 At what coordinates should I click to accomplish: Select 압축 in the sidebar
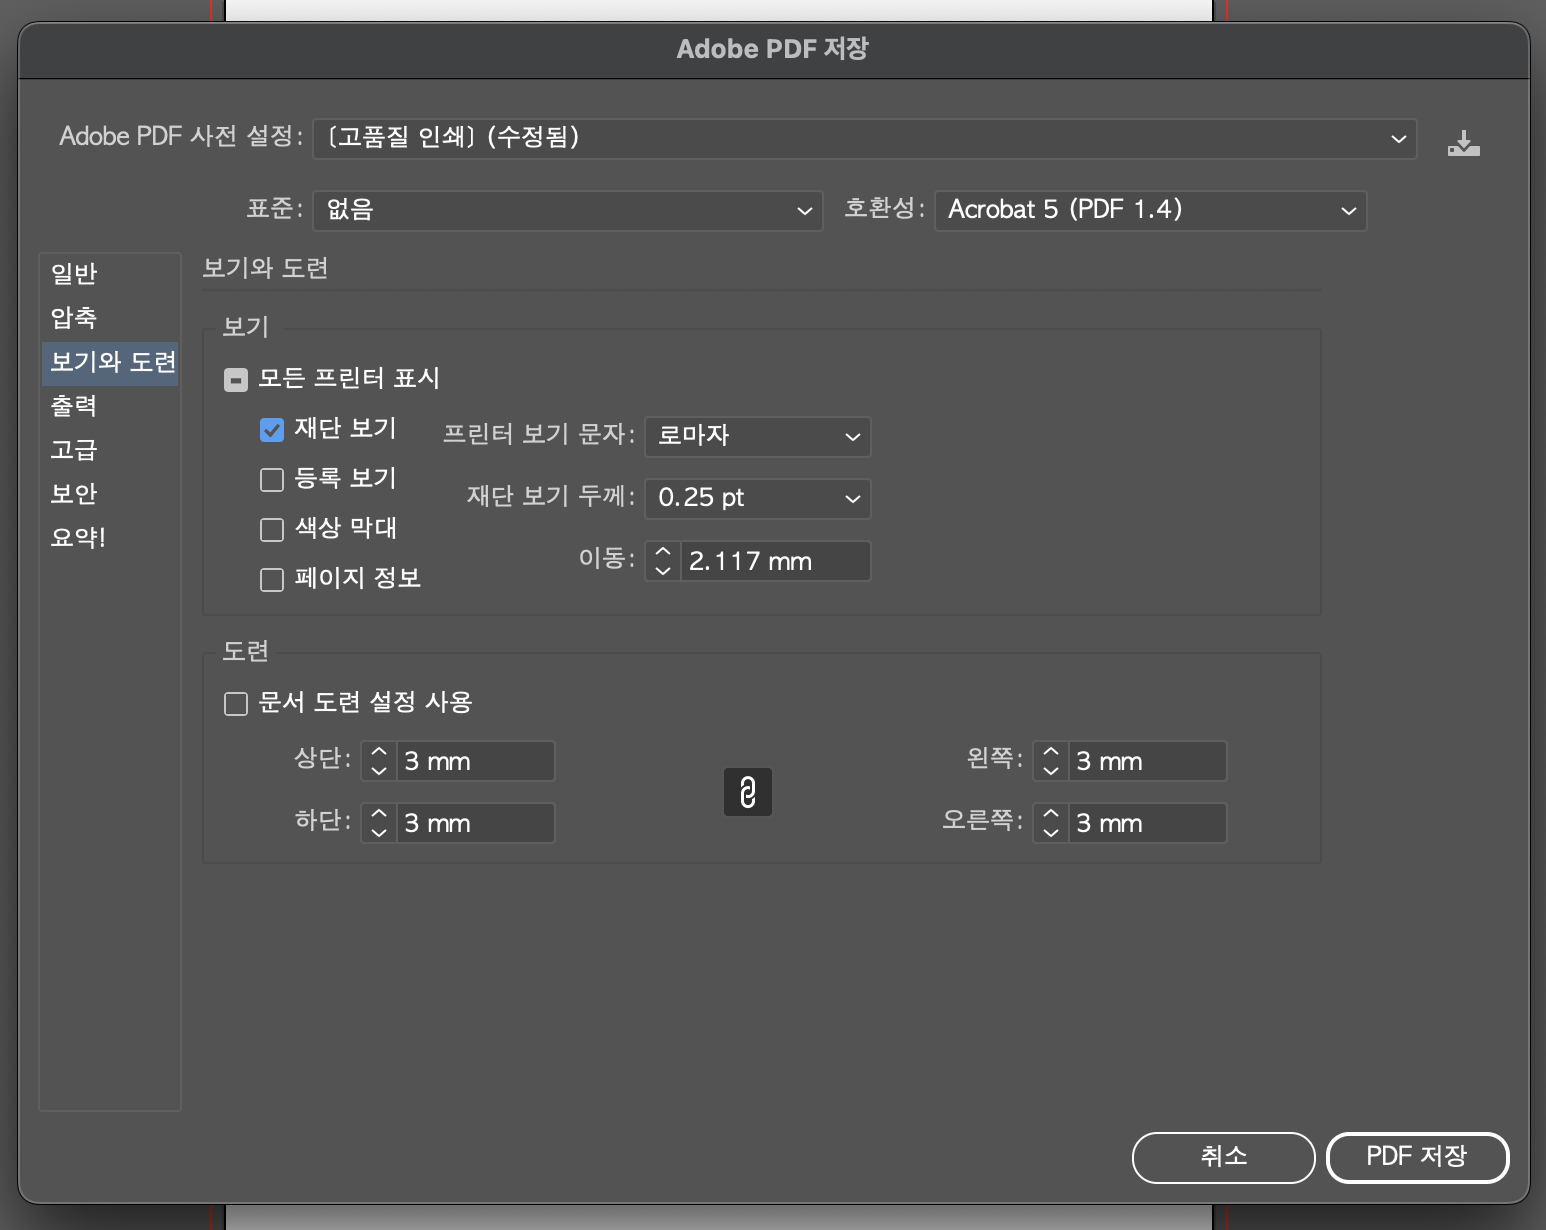pyautogui.click(x=110, y=318)
